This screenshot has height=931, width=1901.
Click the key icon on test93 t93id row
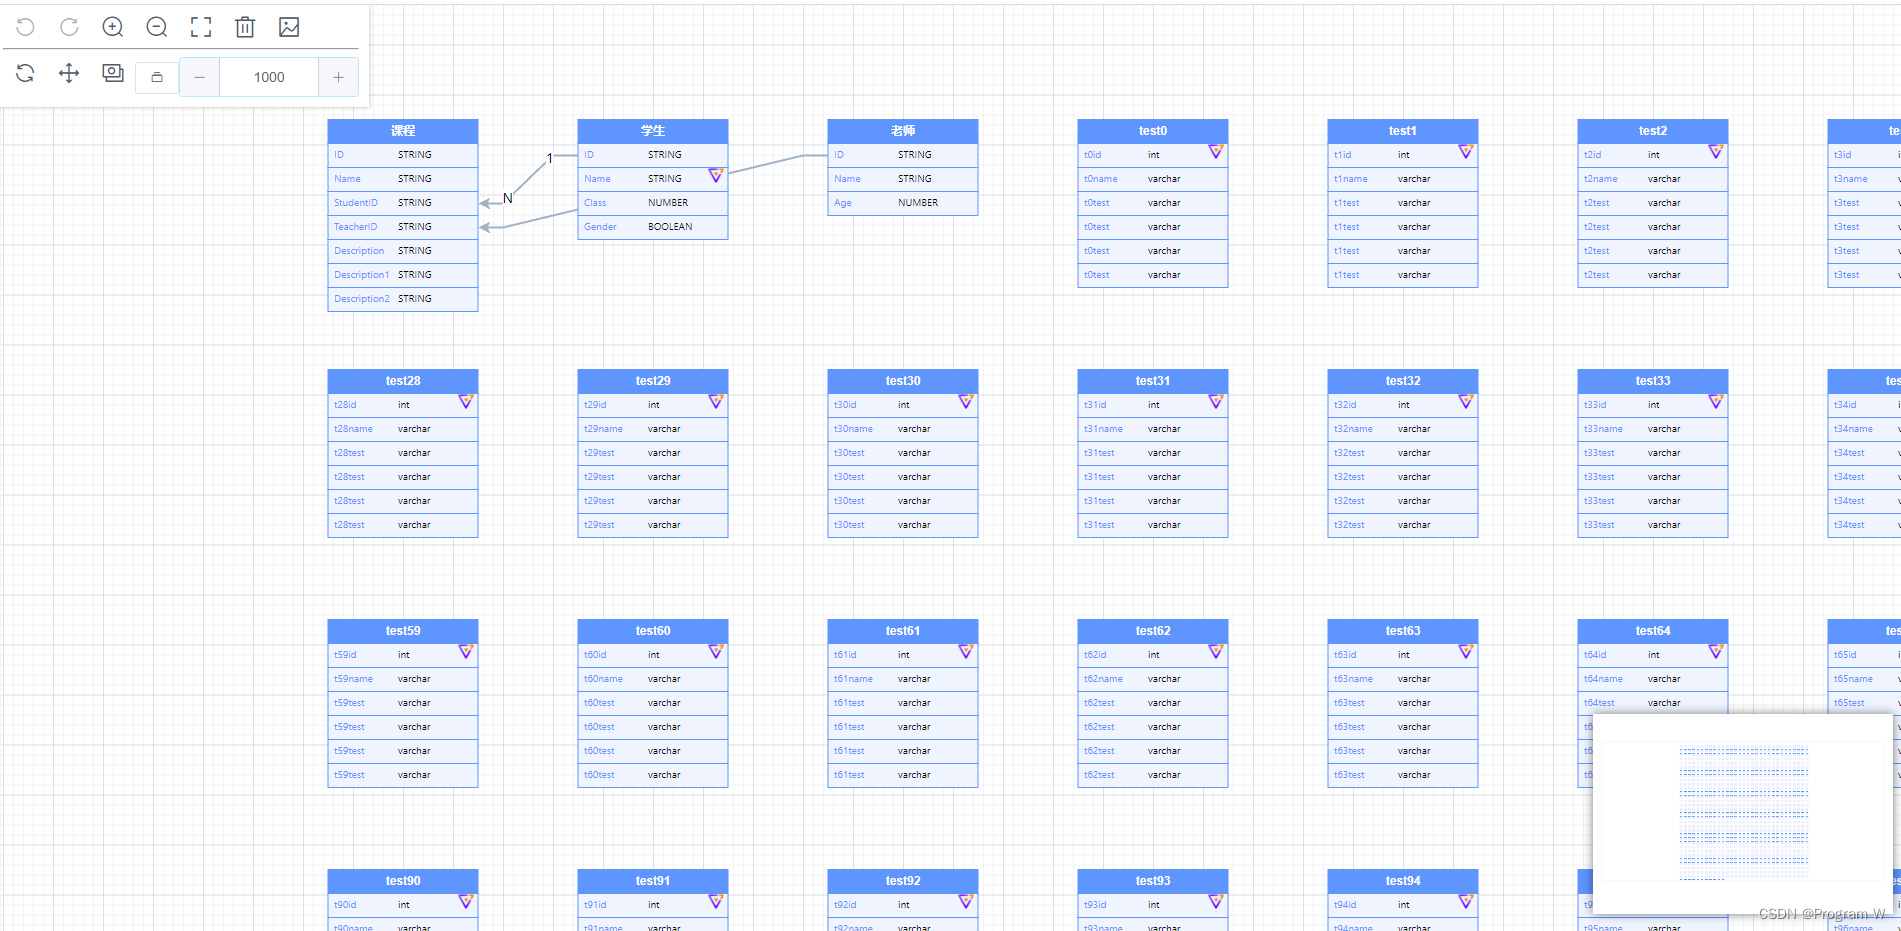click(x=1216, y=902)
